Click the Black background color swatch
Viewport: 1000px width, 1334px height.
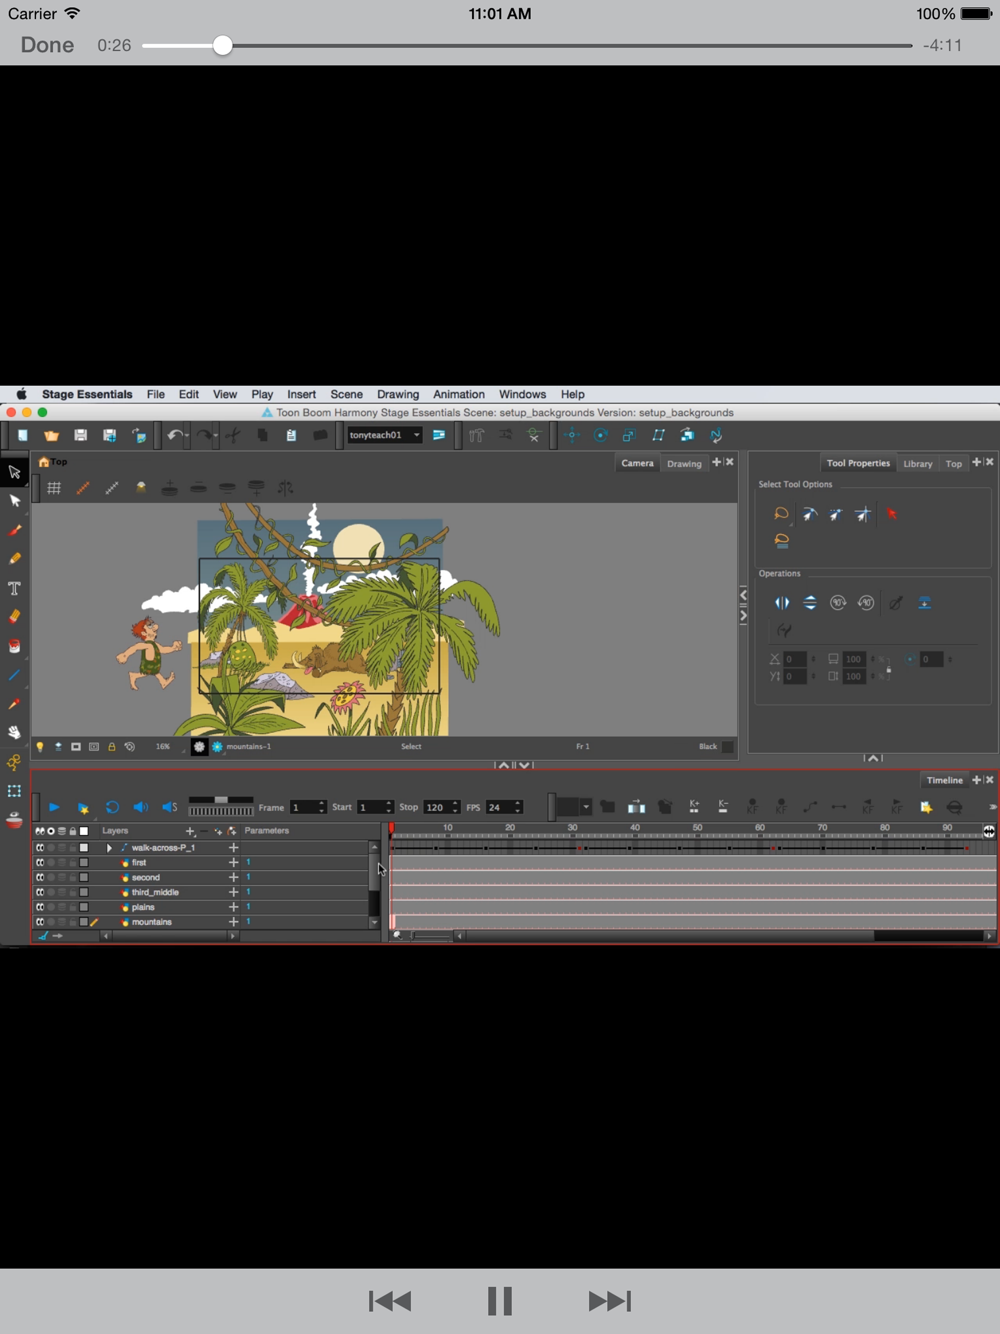(728, 747)
